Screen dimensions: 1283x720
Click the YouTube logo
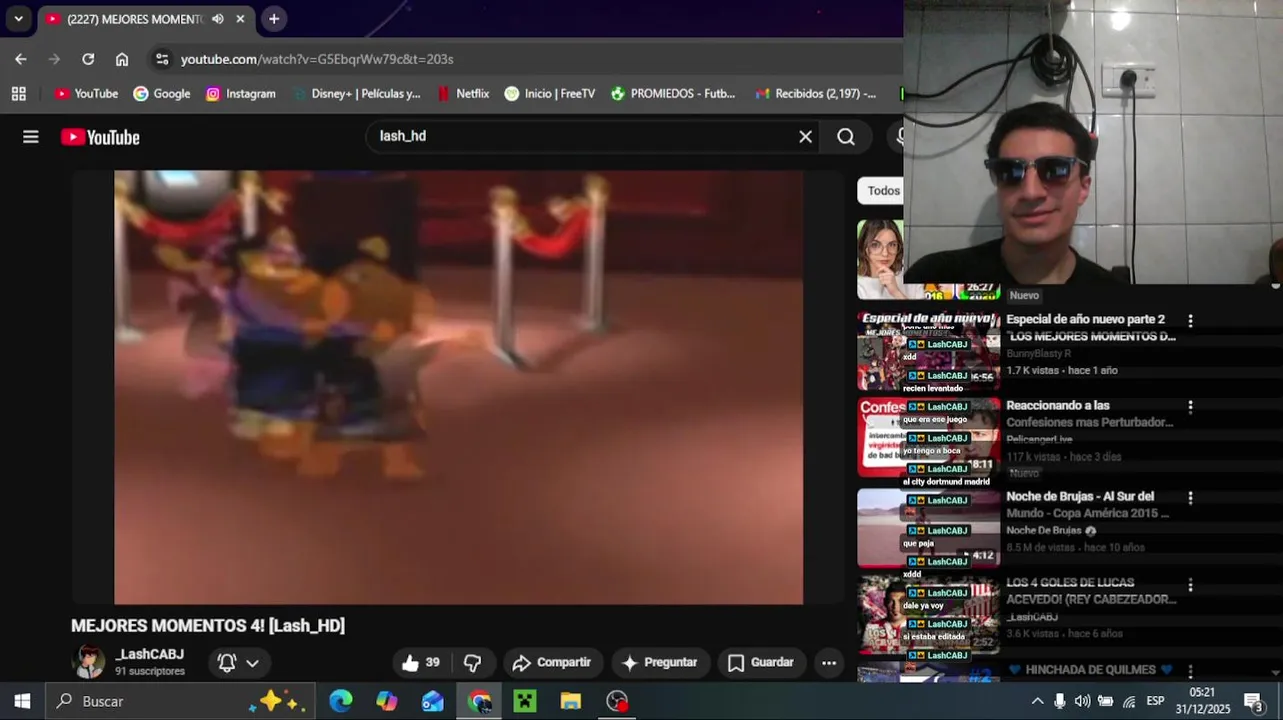click(x=100, y=137)
